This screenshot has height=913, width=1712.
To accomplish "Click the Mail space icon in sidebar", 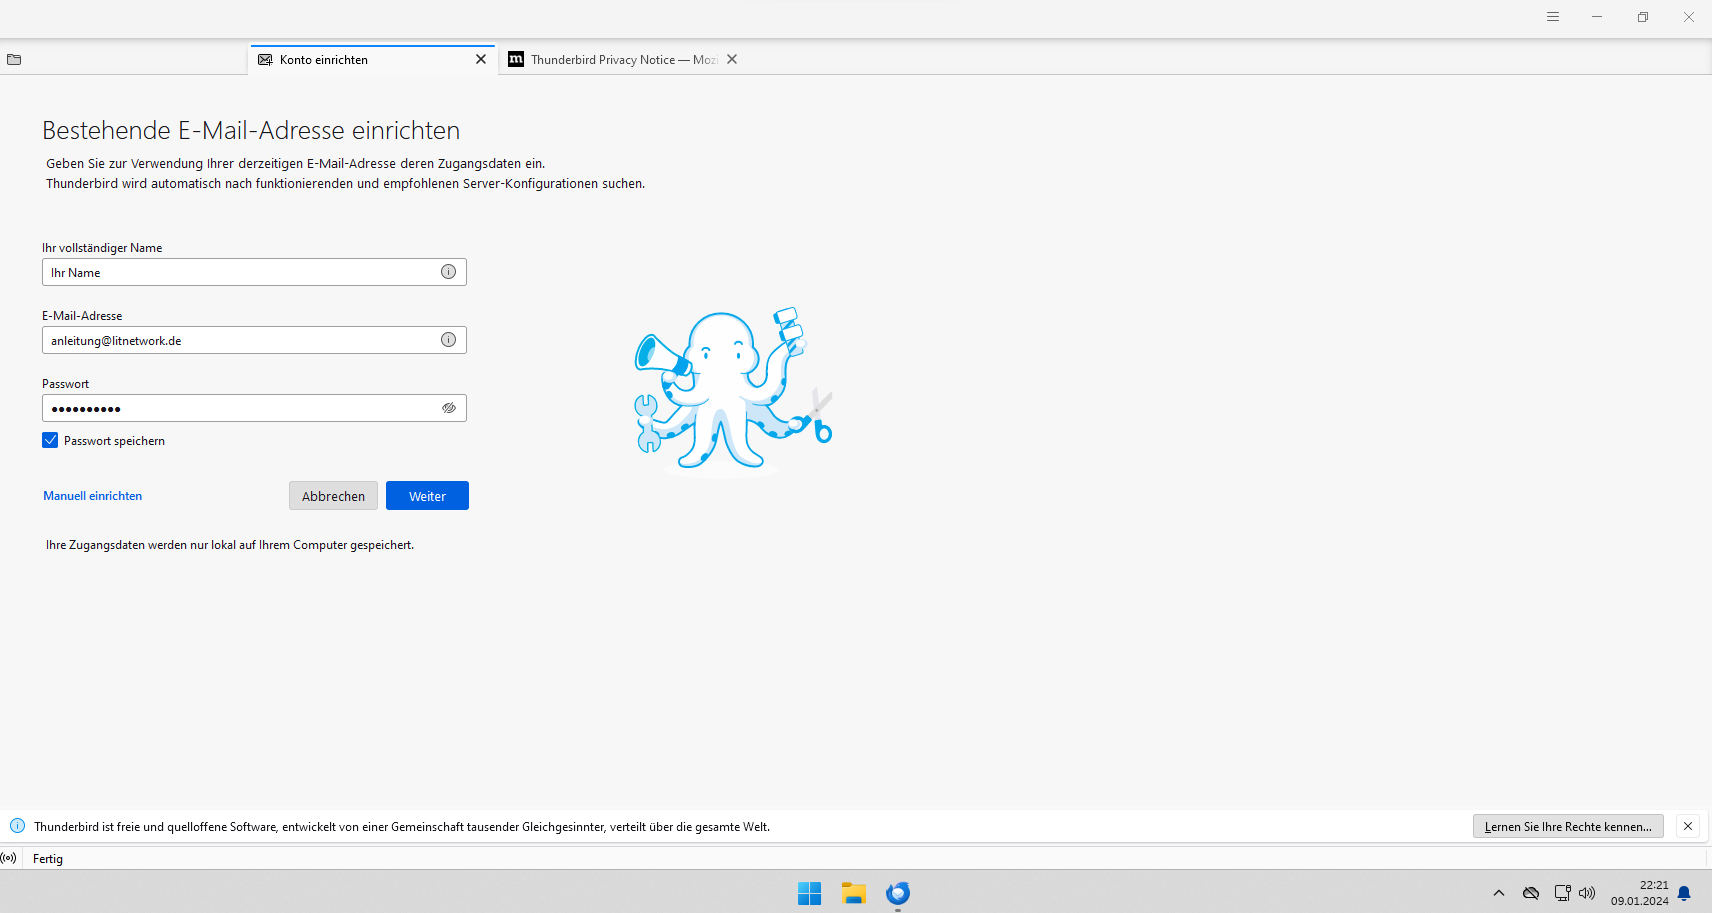I will point(14,60).
